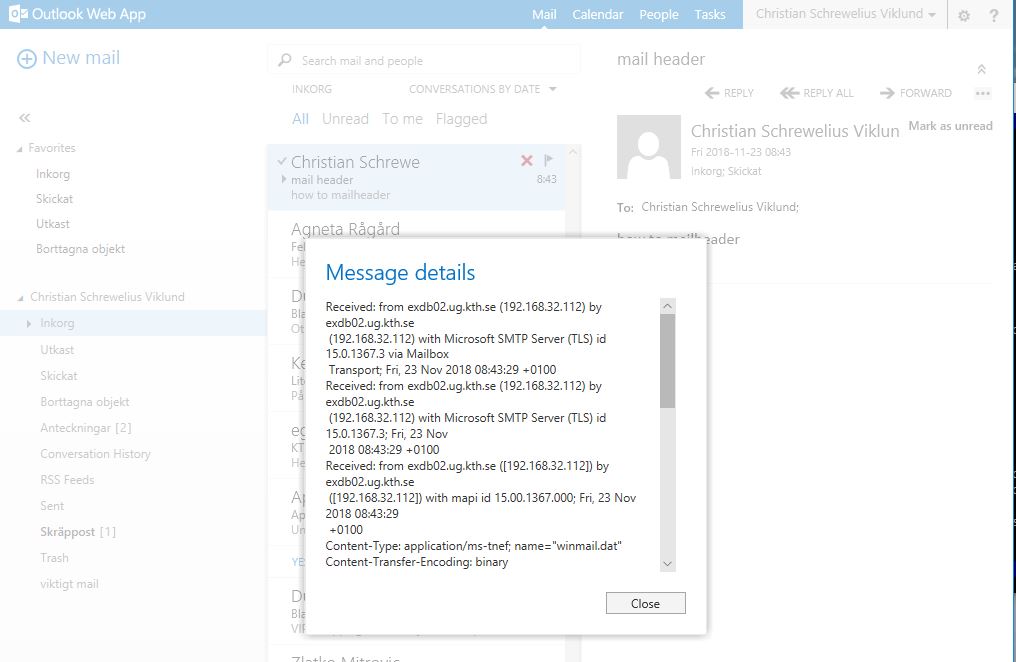
Task: Open Outlook help with the question mark icon
Action: pos(993,15)
